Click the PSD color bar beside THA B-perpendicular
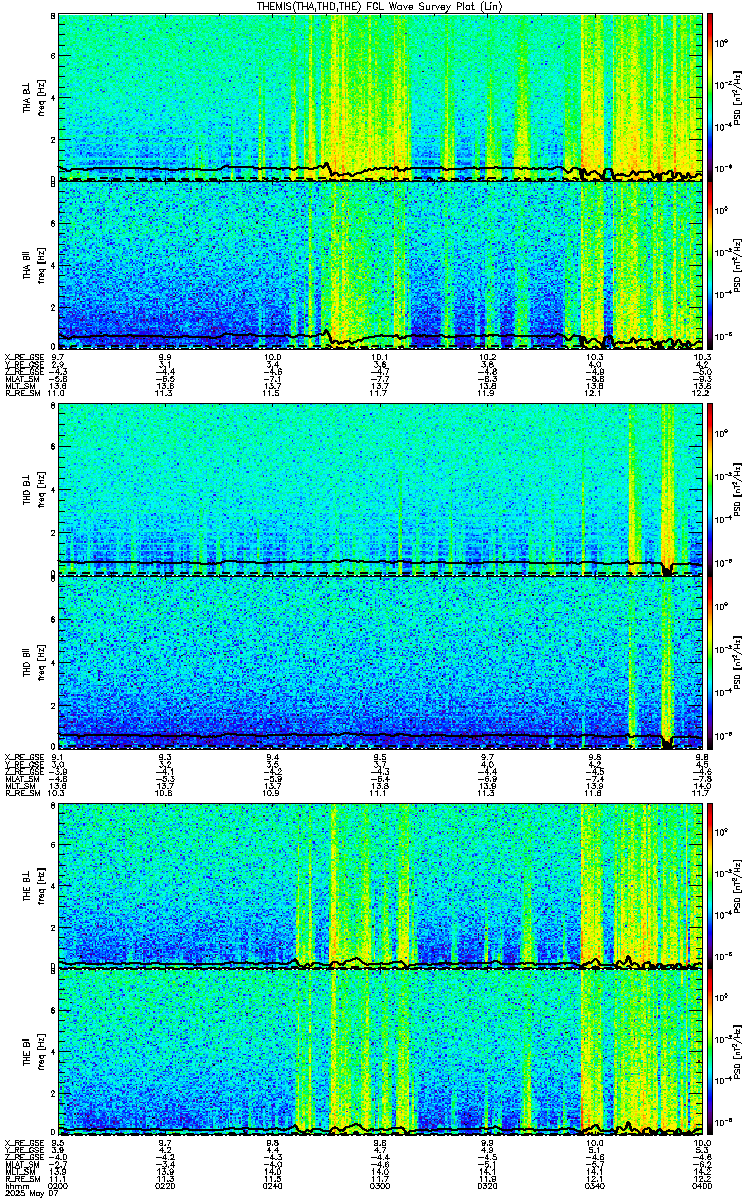The height and width of the screenshot is (1200, 750). pos(710,96)
